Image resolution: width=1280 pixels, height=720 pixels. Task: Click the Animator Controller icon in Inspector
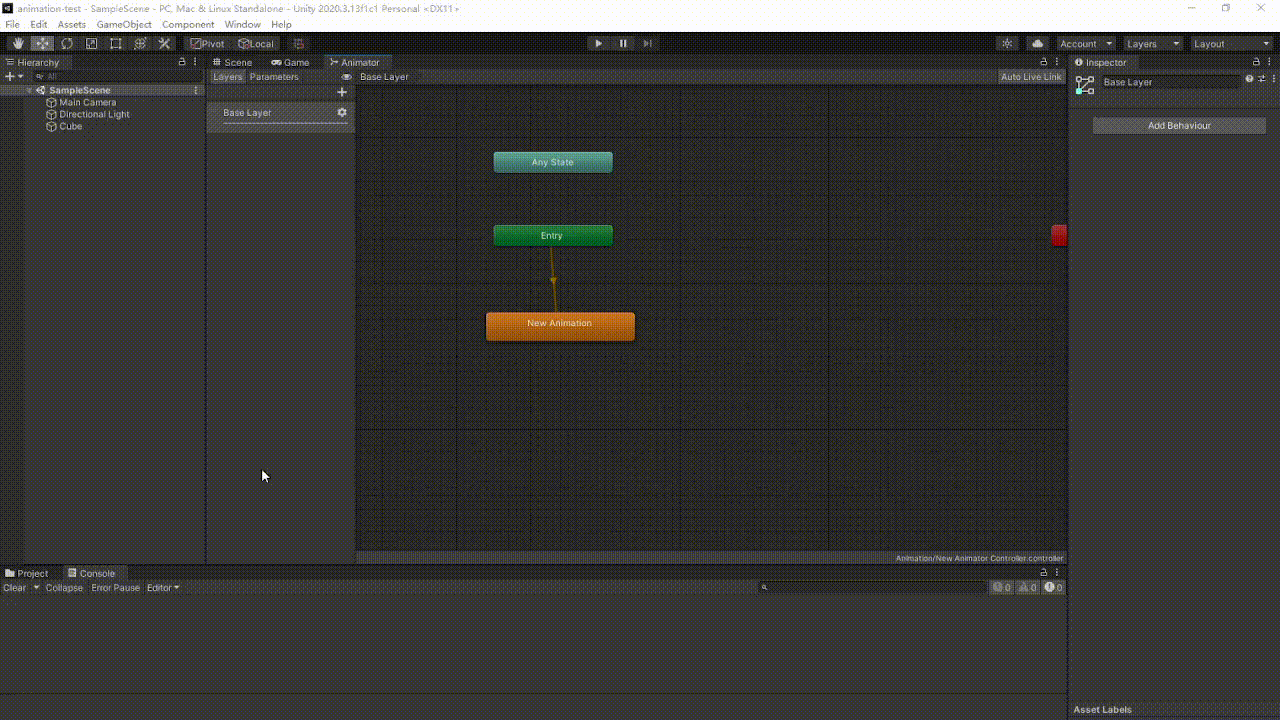1085,85
